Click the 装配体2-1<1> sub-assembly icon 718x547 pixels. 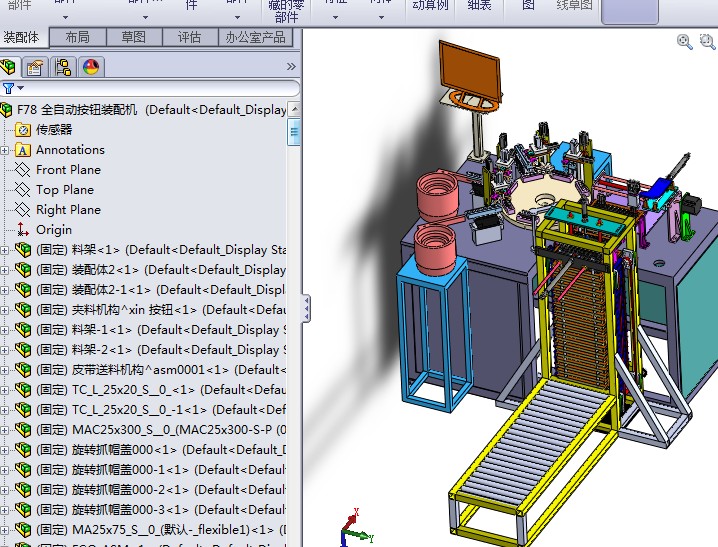pyautogui.click(x=23, y=290)
